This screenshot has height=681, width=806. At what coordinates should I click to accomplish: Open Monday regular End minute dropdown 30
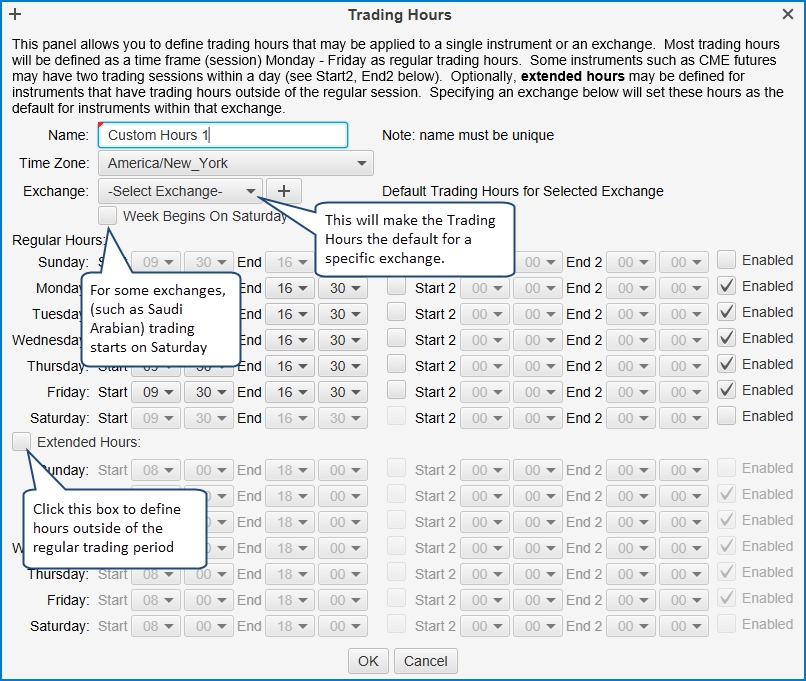[x=343, y=288]
